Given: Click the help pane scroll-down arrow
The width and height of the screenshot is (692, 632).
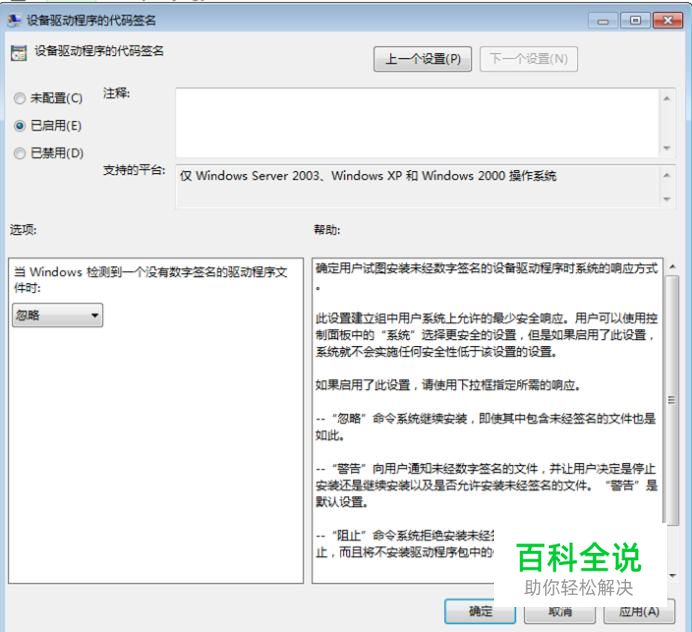Looking at the screenshot, I should 672,575.
